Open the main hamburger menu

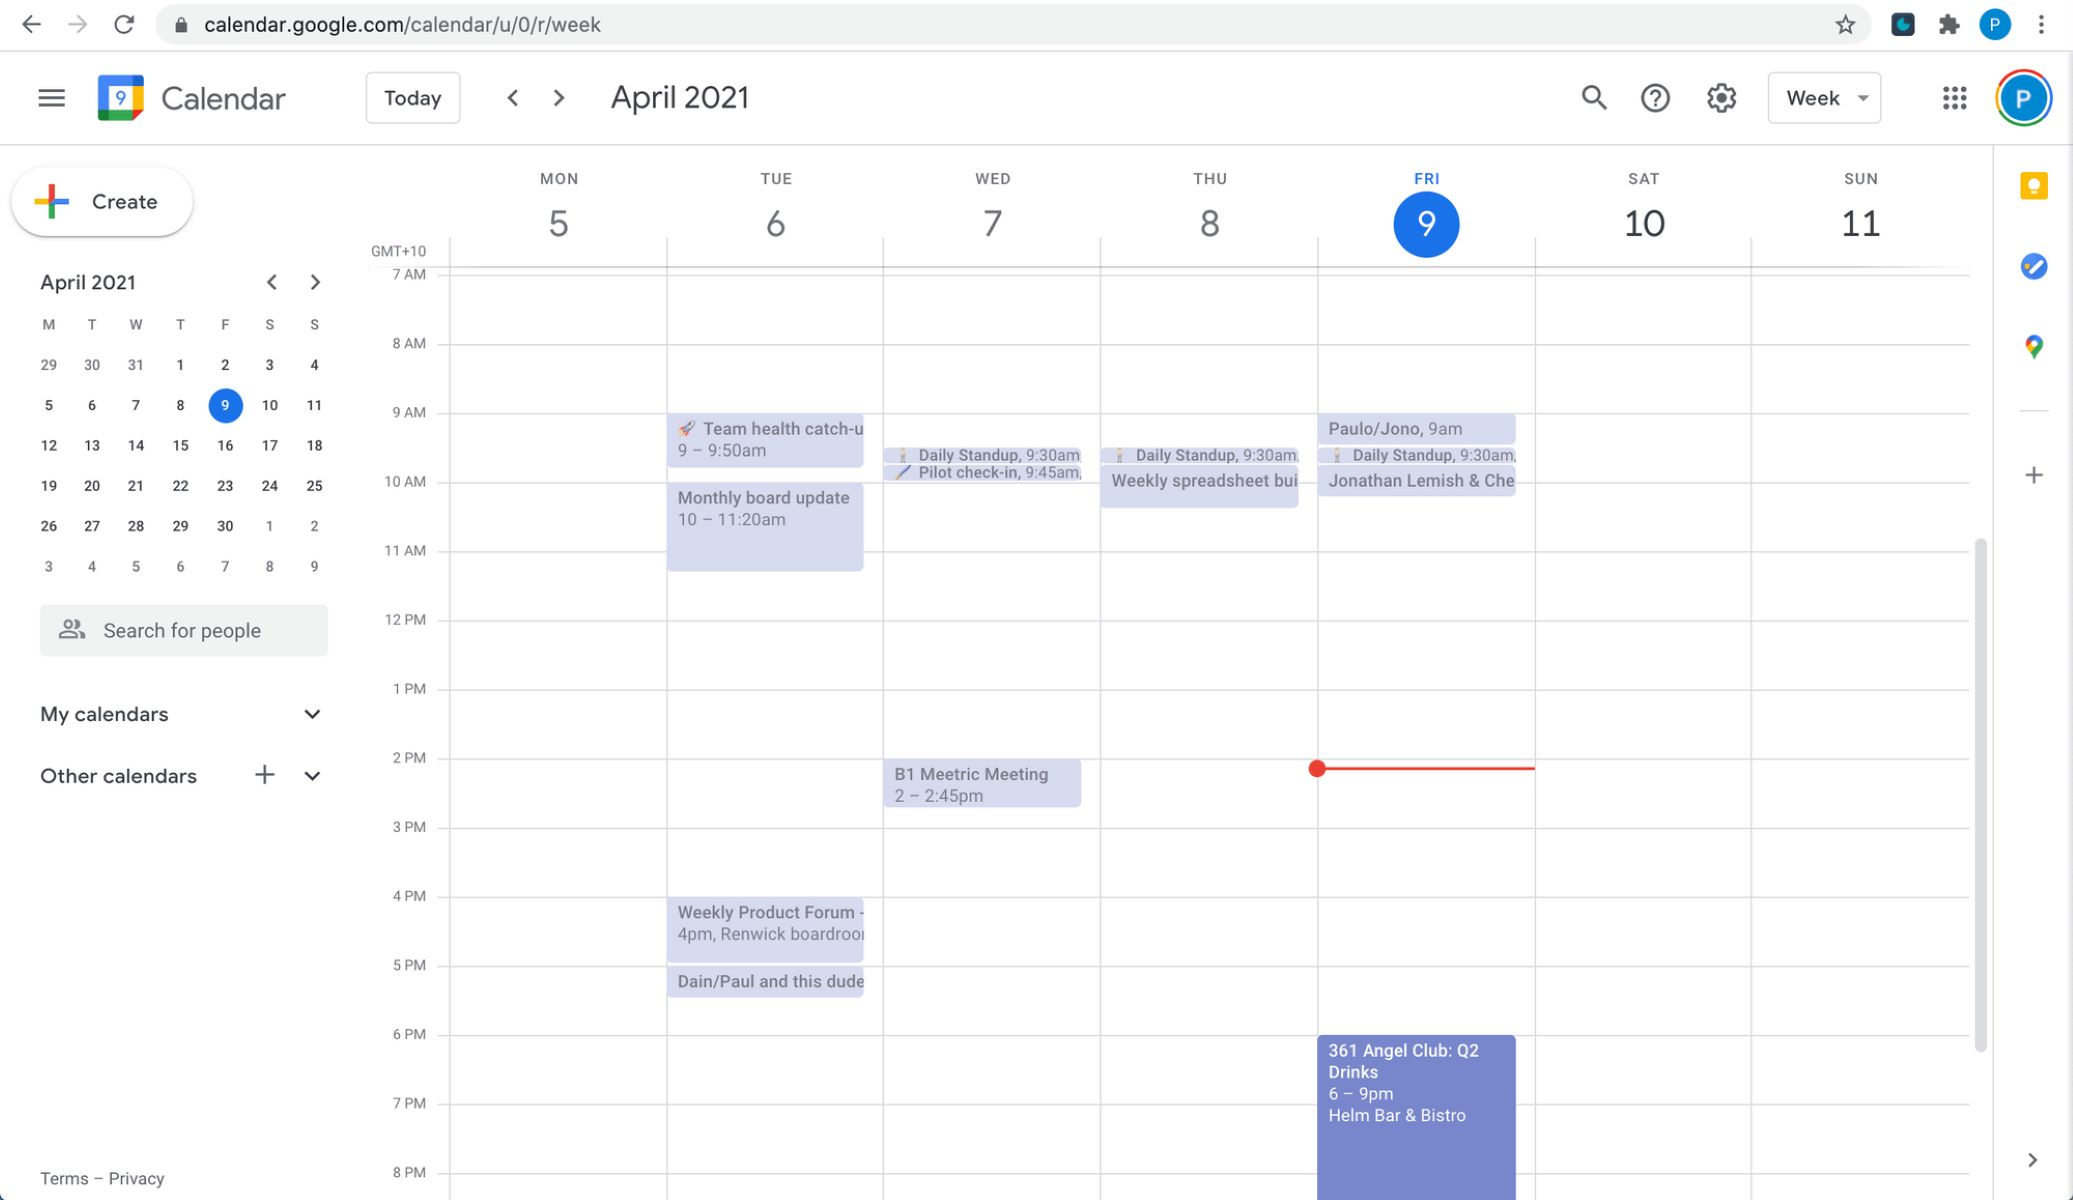pyautogui.click(x=51, y=98)
